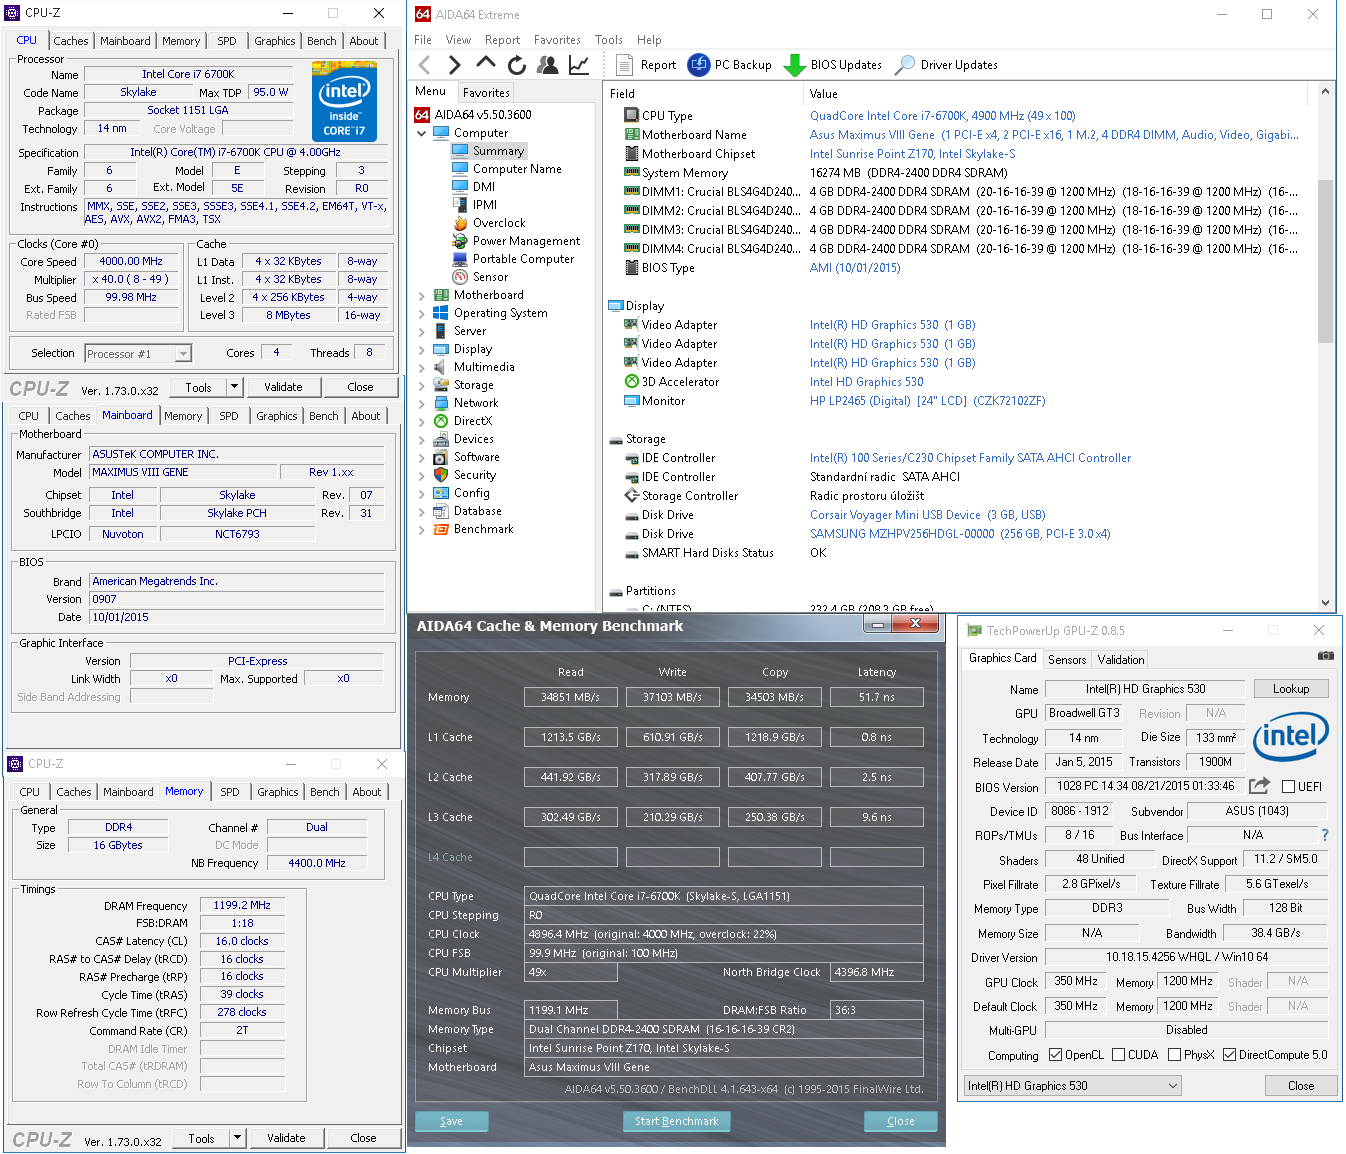Click Close button in GPU-Z
This screenshot has width=1346, height=1154.
(x=1301, y=1086)
